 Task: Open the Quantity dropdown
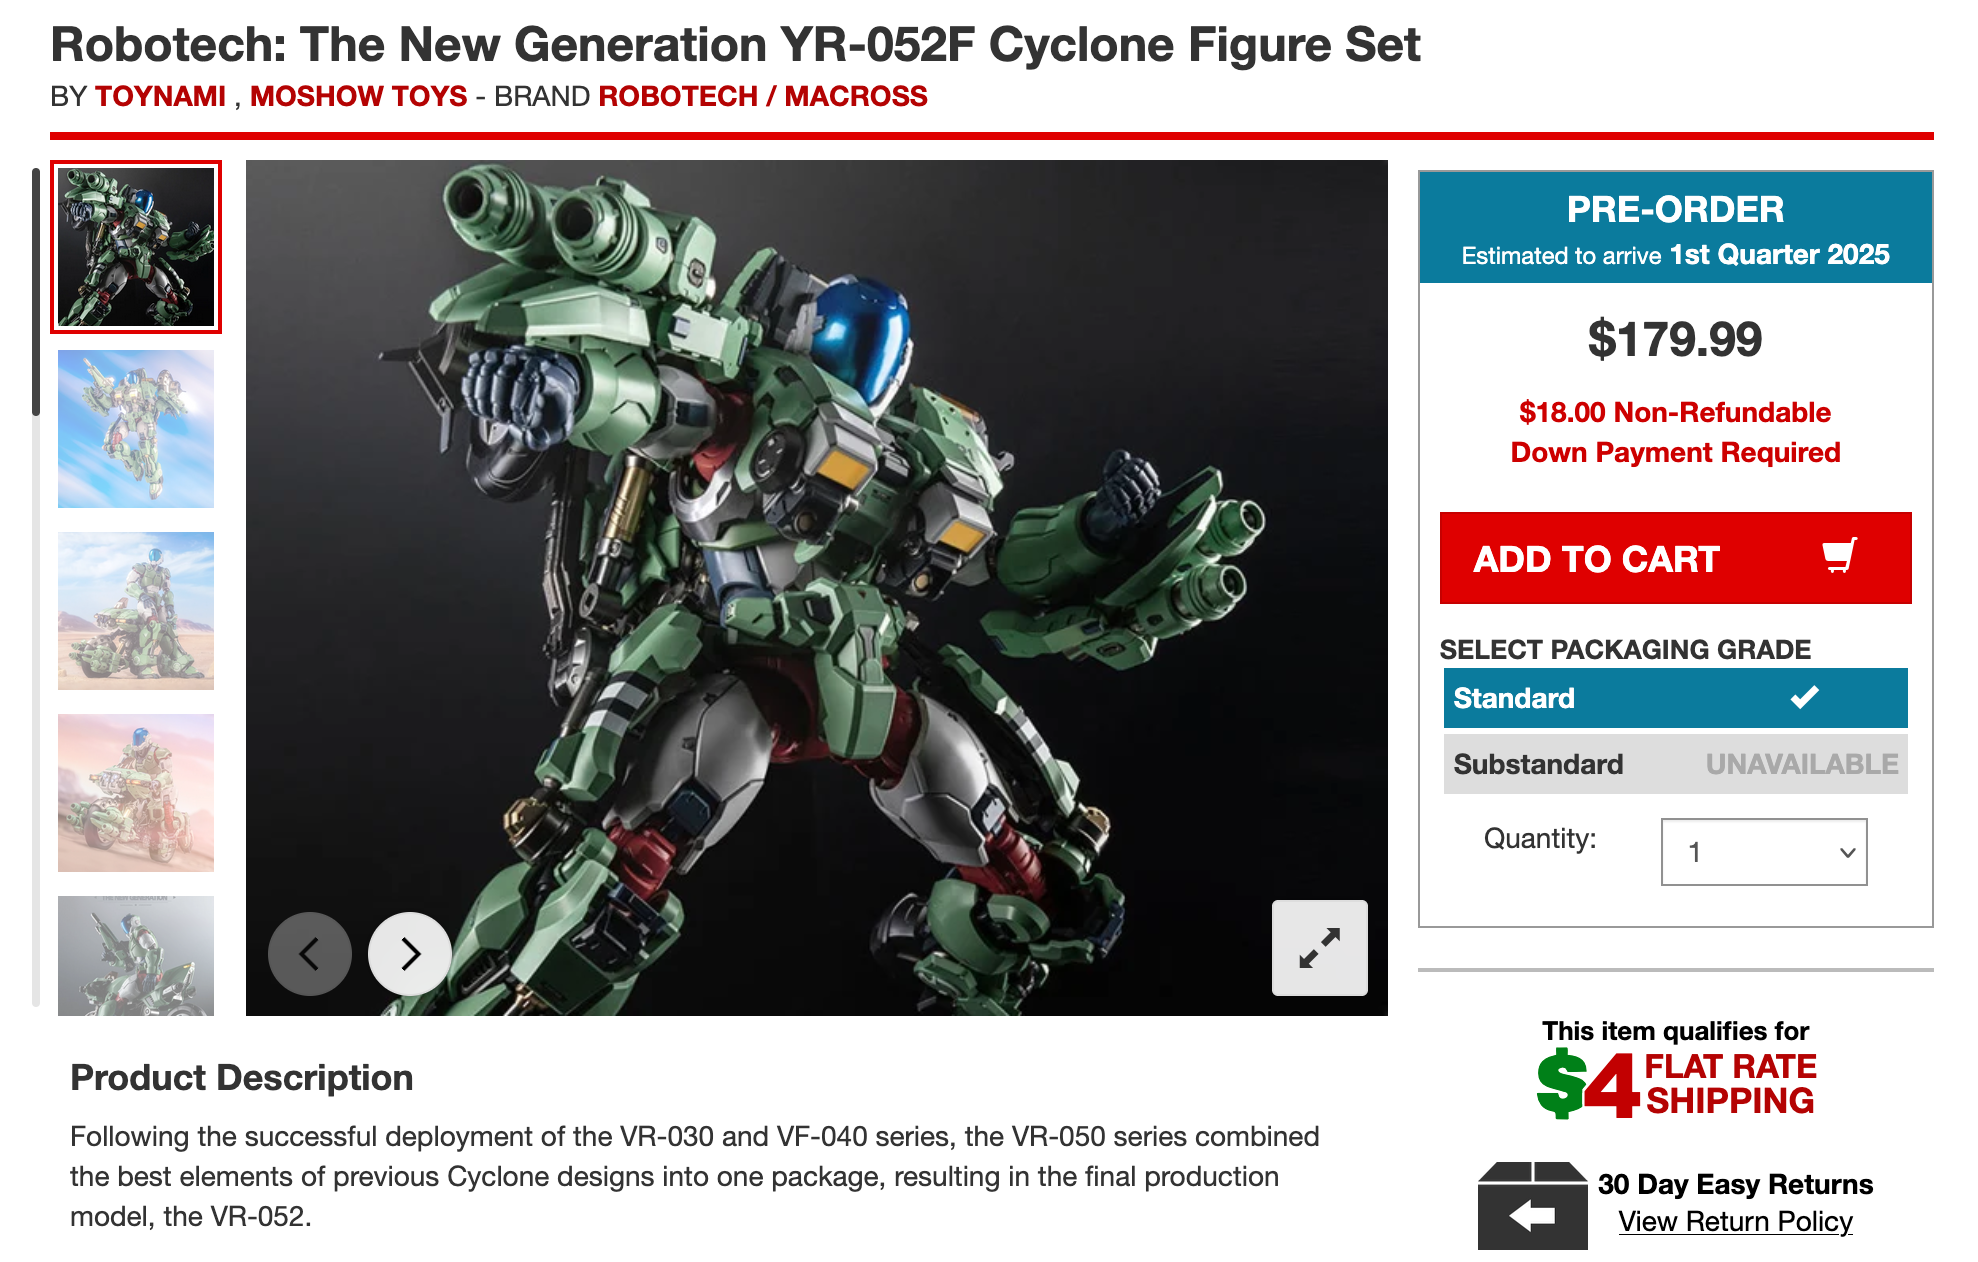(1763, 852)
